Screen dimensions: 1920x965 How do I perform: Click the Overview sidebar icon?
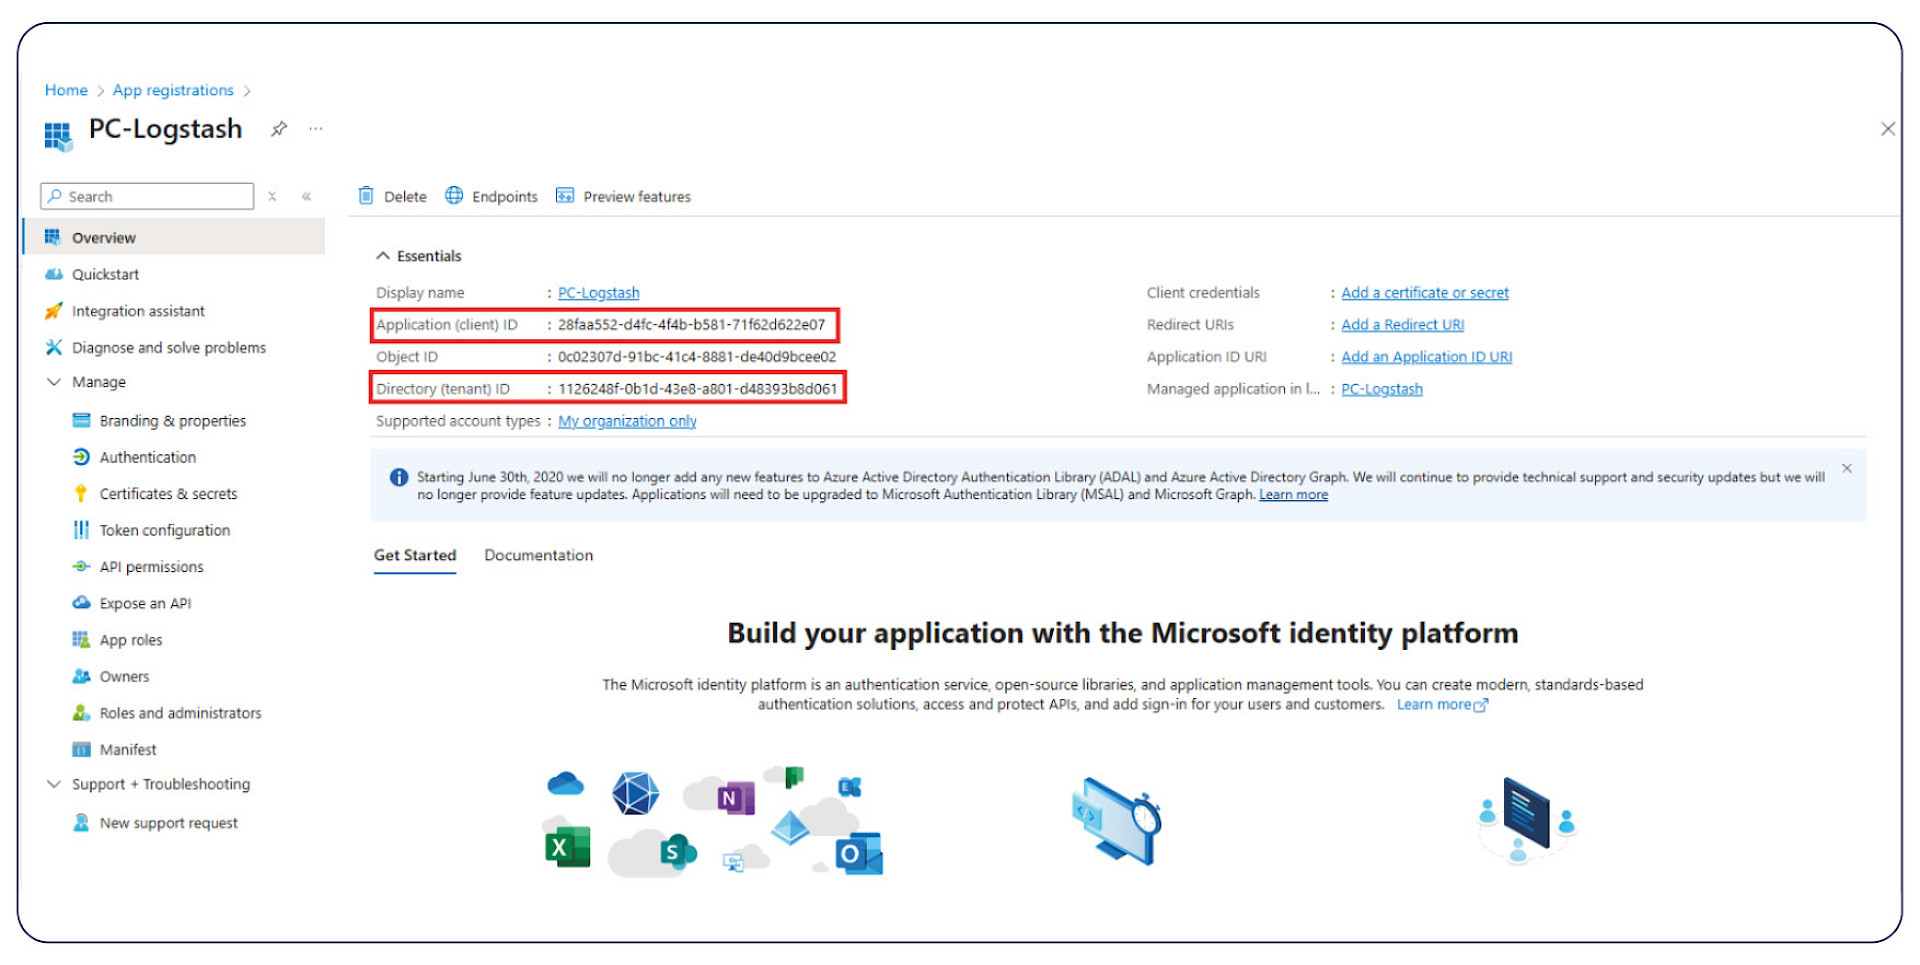tap(53, 237)
